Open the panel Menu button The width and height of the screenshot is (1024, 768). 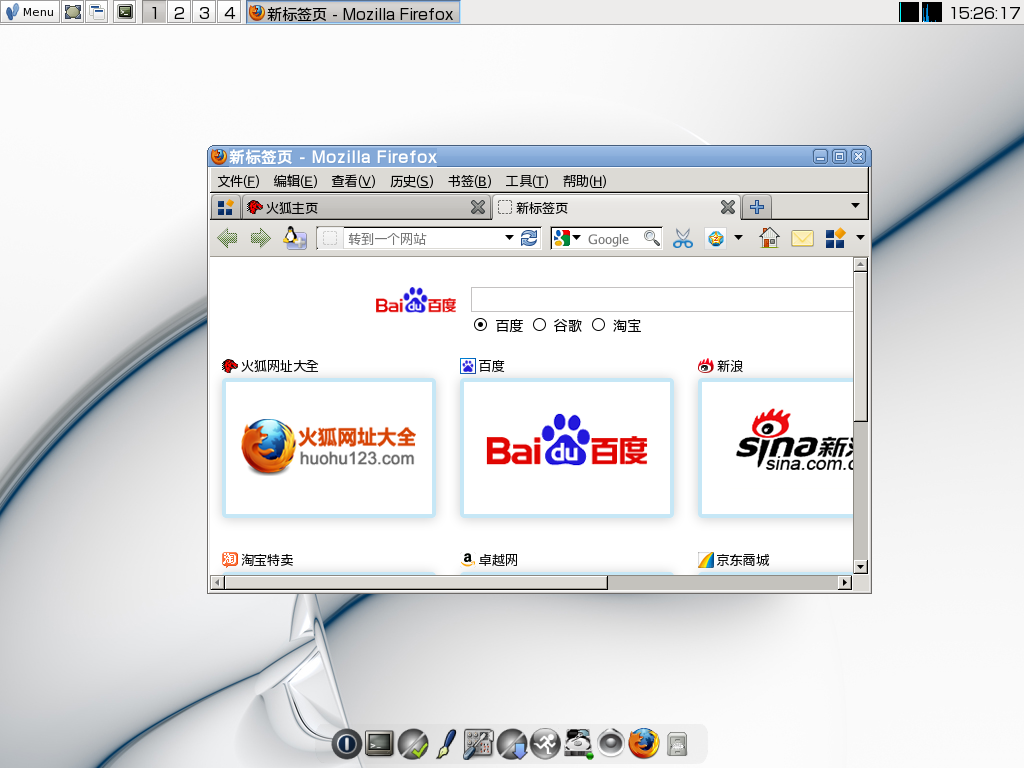pyautogui.click(x=30, y=12)
